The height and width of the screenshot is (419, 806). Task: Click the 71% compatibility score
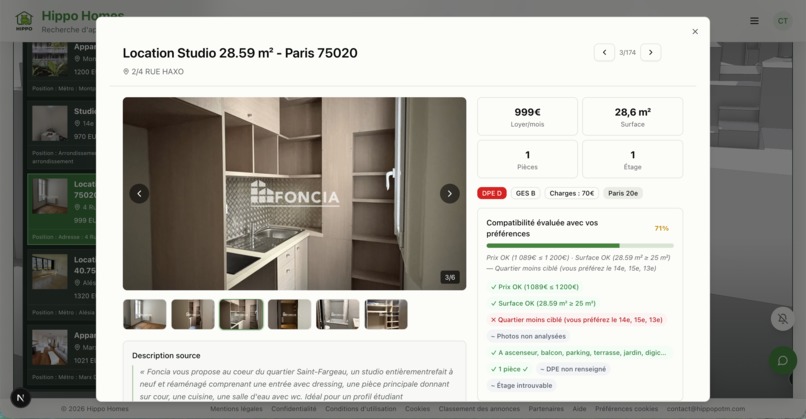tap(662, 228)
